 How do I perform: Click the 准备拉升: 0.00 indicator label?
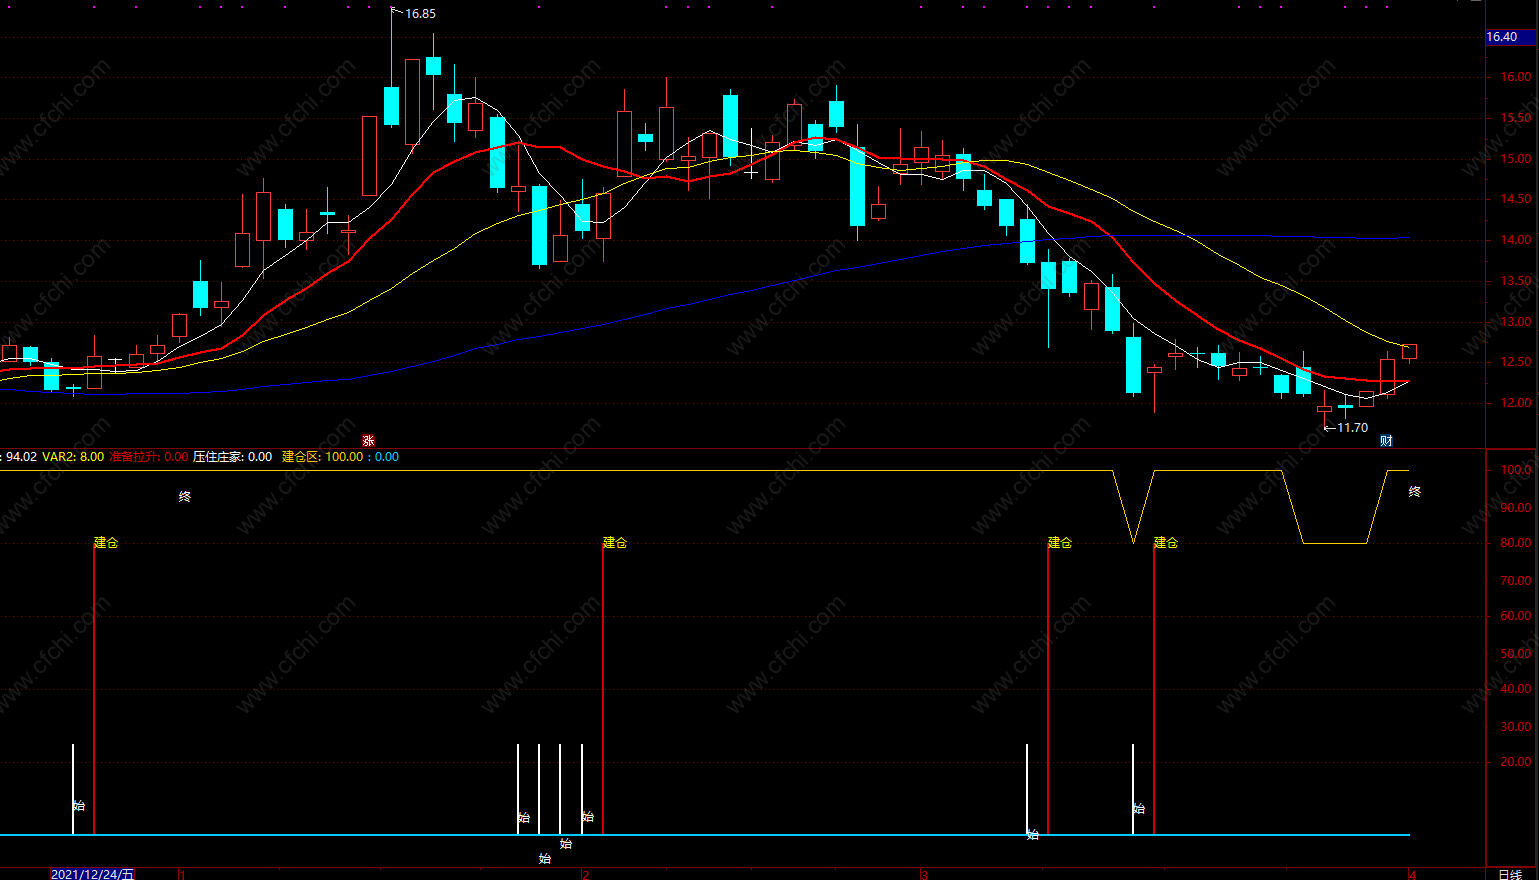(149, 457)
